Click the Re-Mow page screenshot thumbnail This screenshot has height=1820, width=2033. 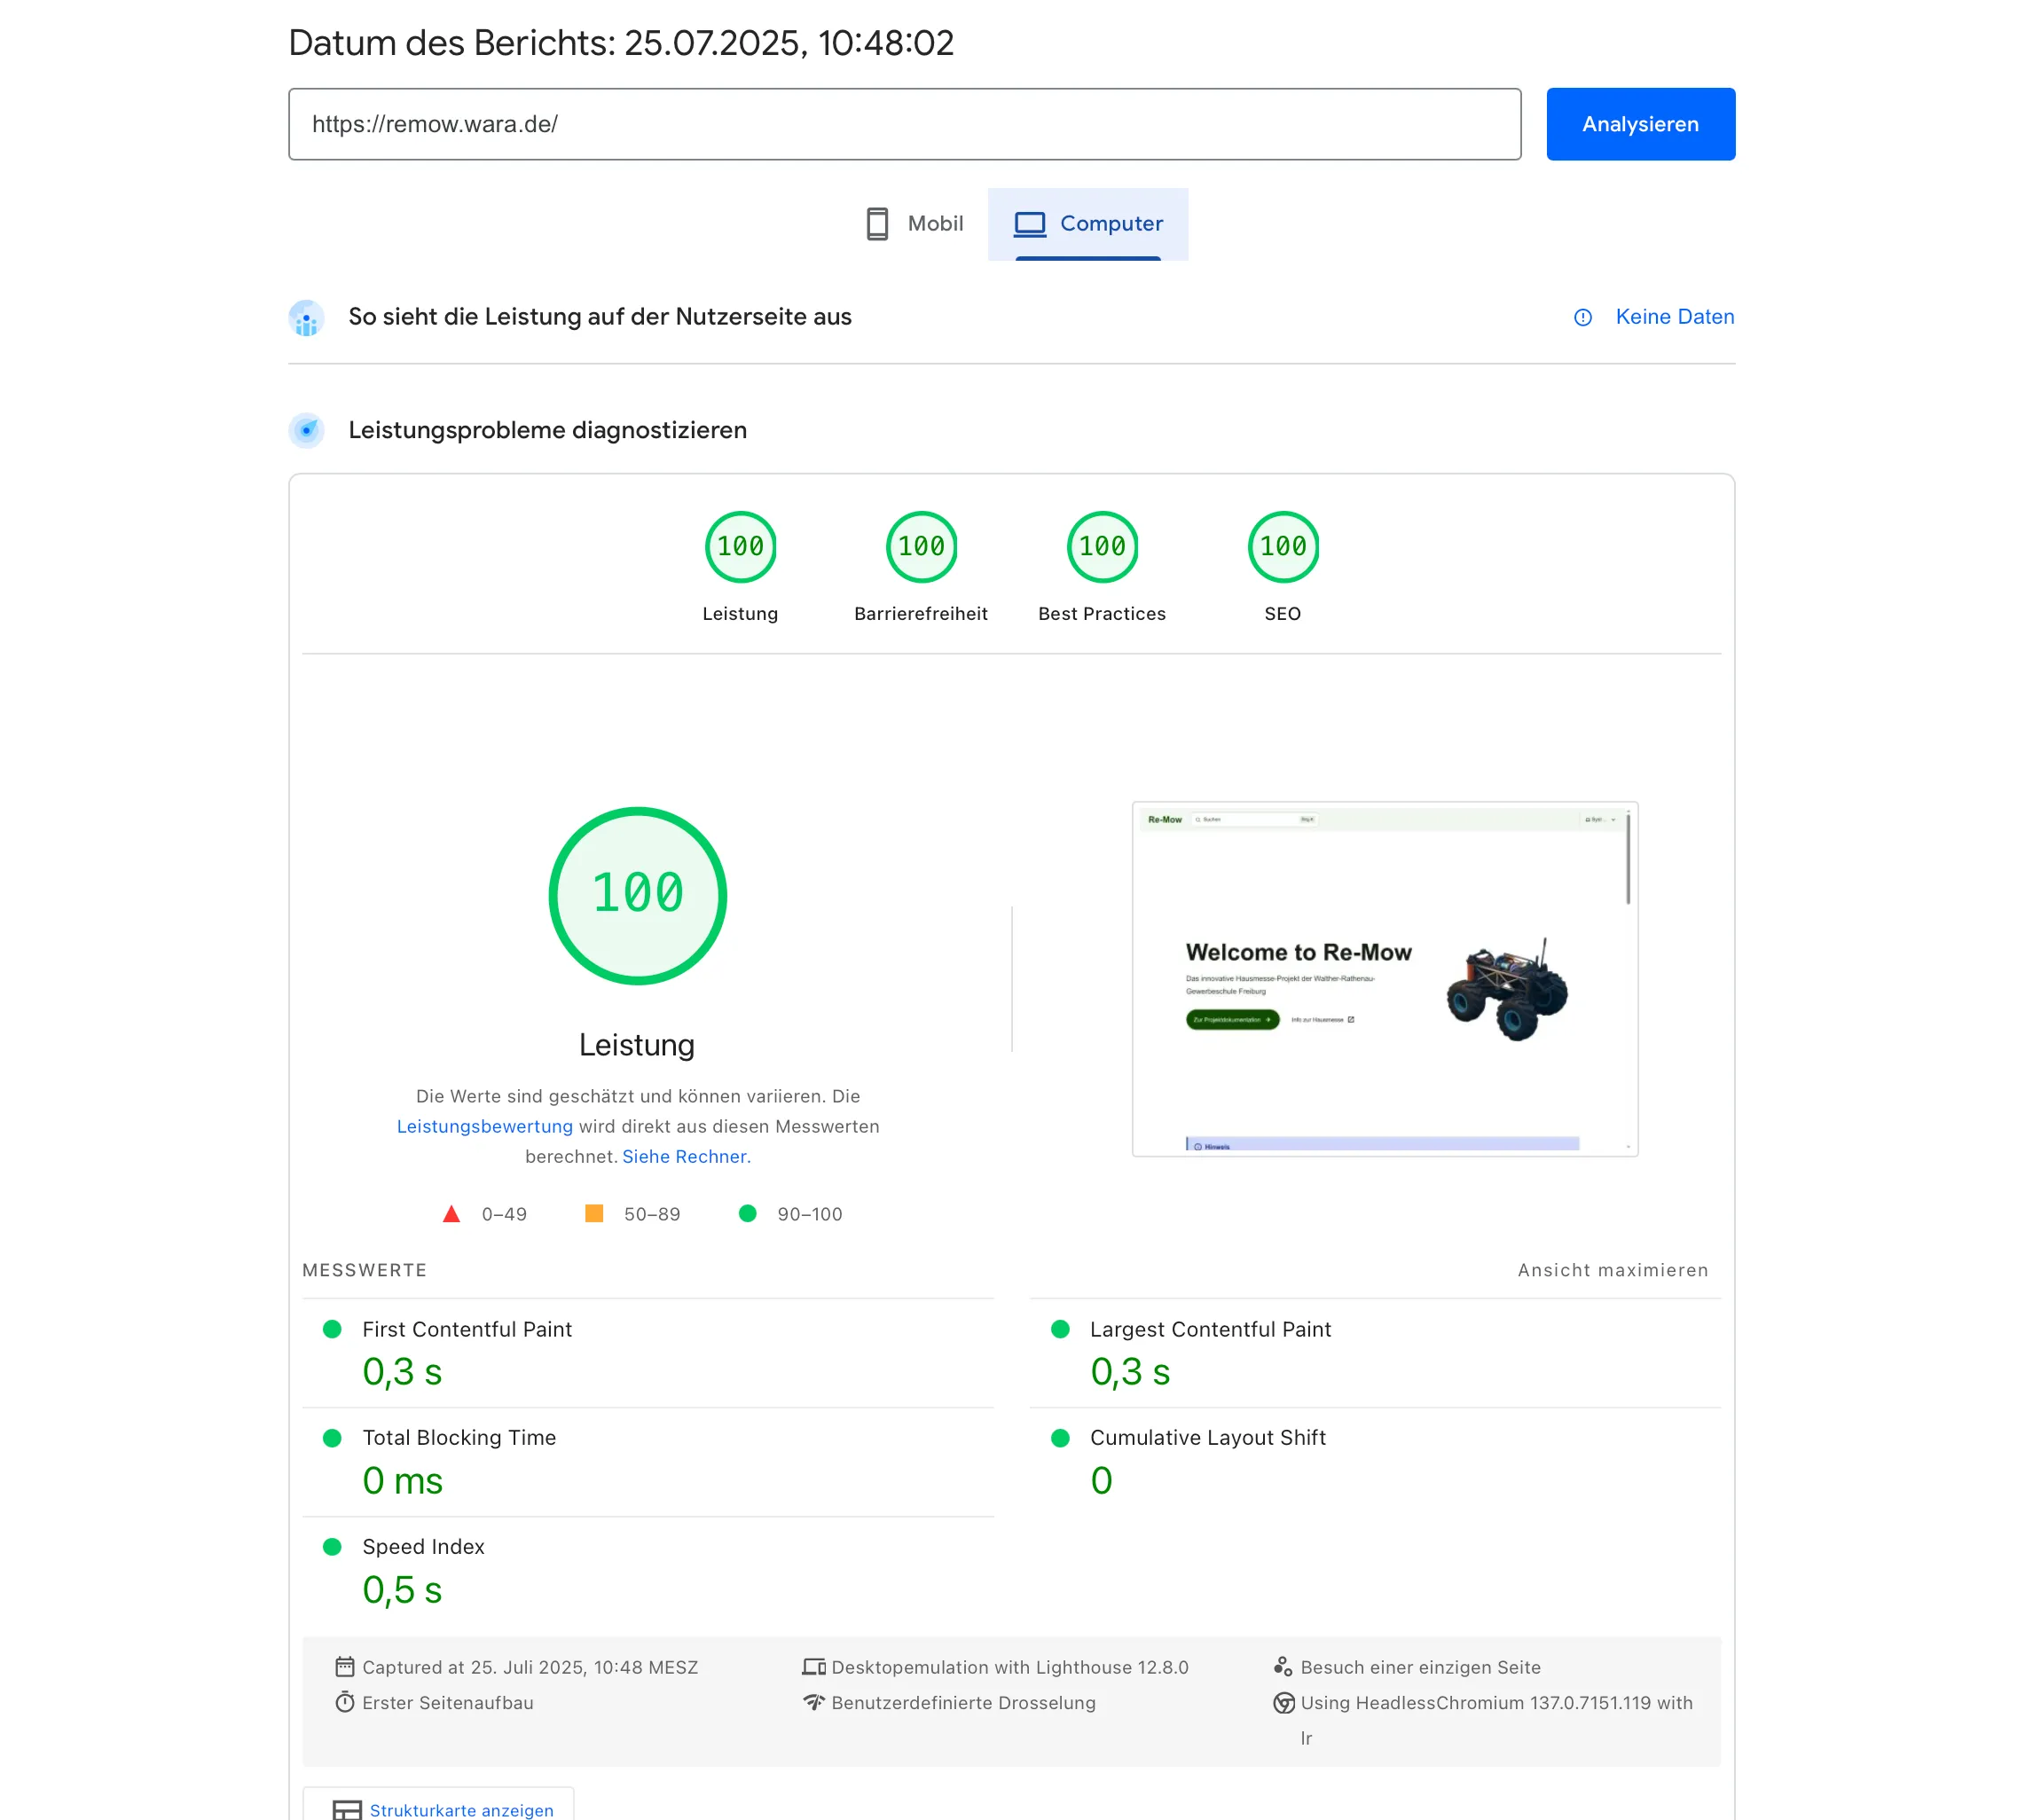1383,978
